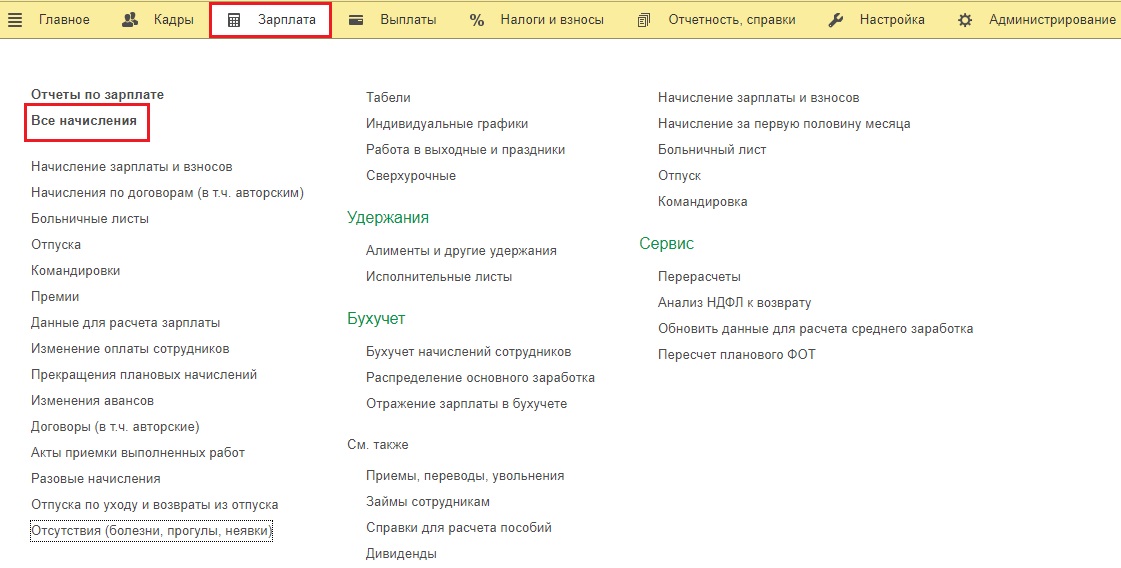Open the Перерасчеты service
This screenshot has width=1121, height=568.
pyautogui.click(x=699, y=276)
